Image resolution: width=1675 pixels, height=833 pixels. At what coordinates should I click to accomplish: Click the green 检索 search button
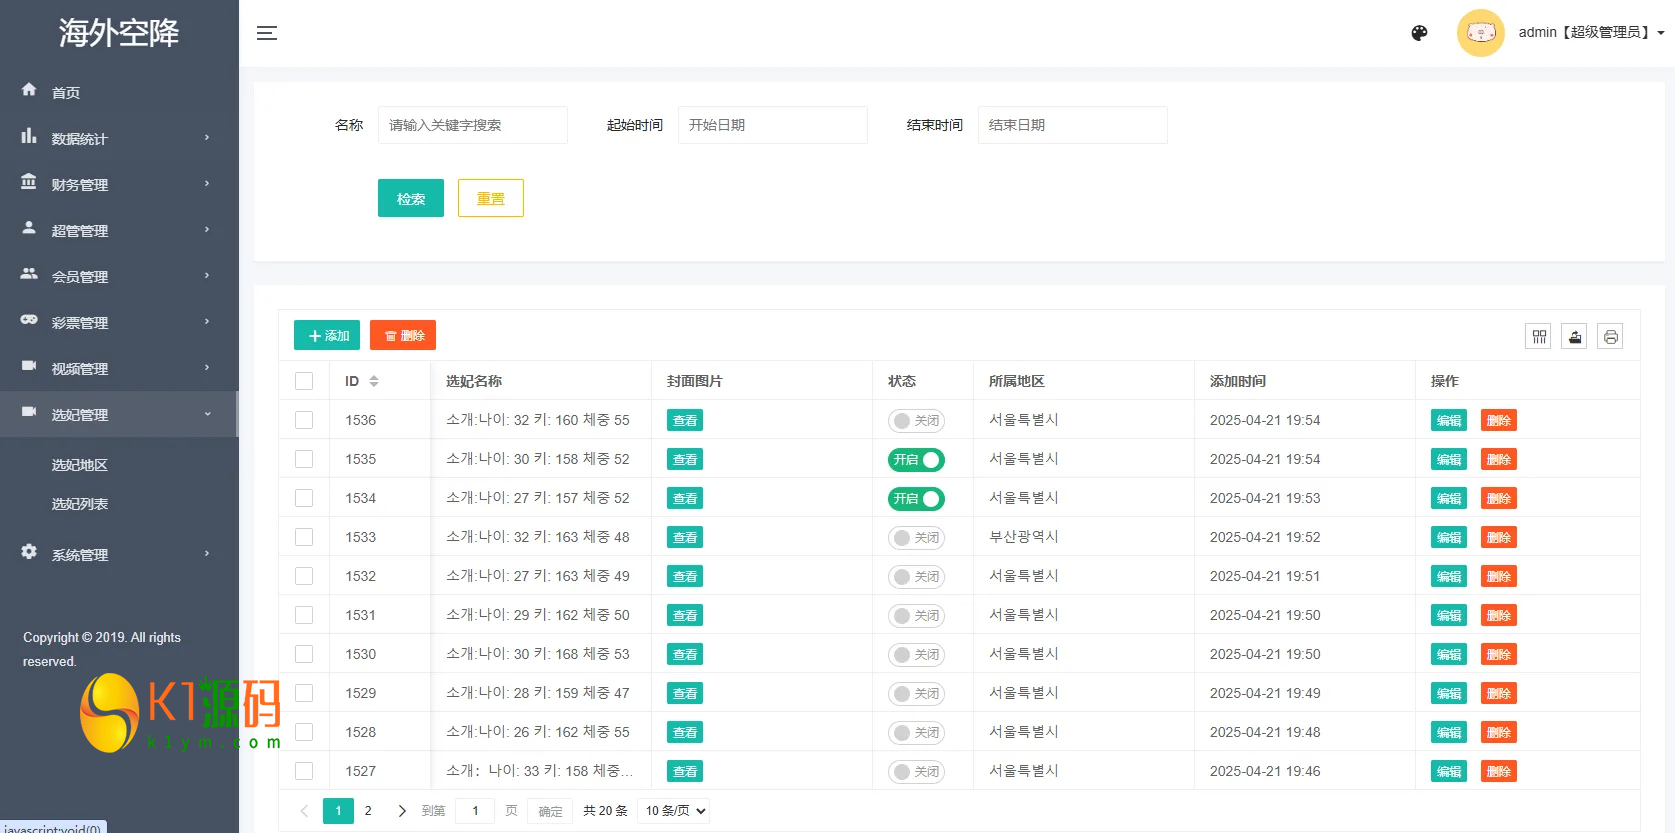[x=411, y=198]
